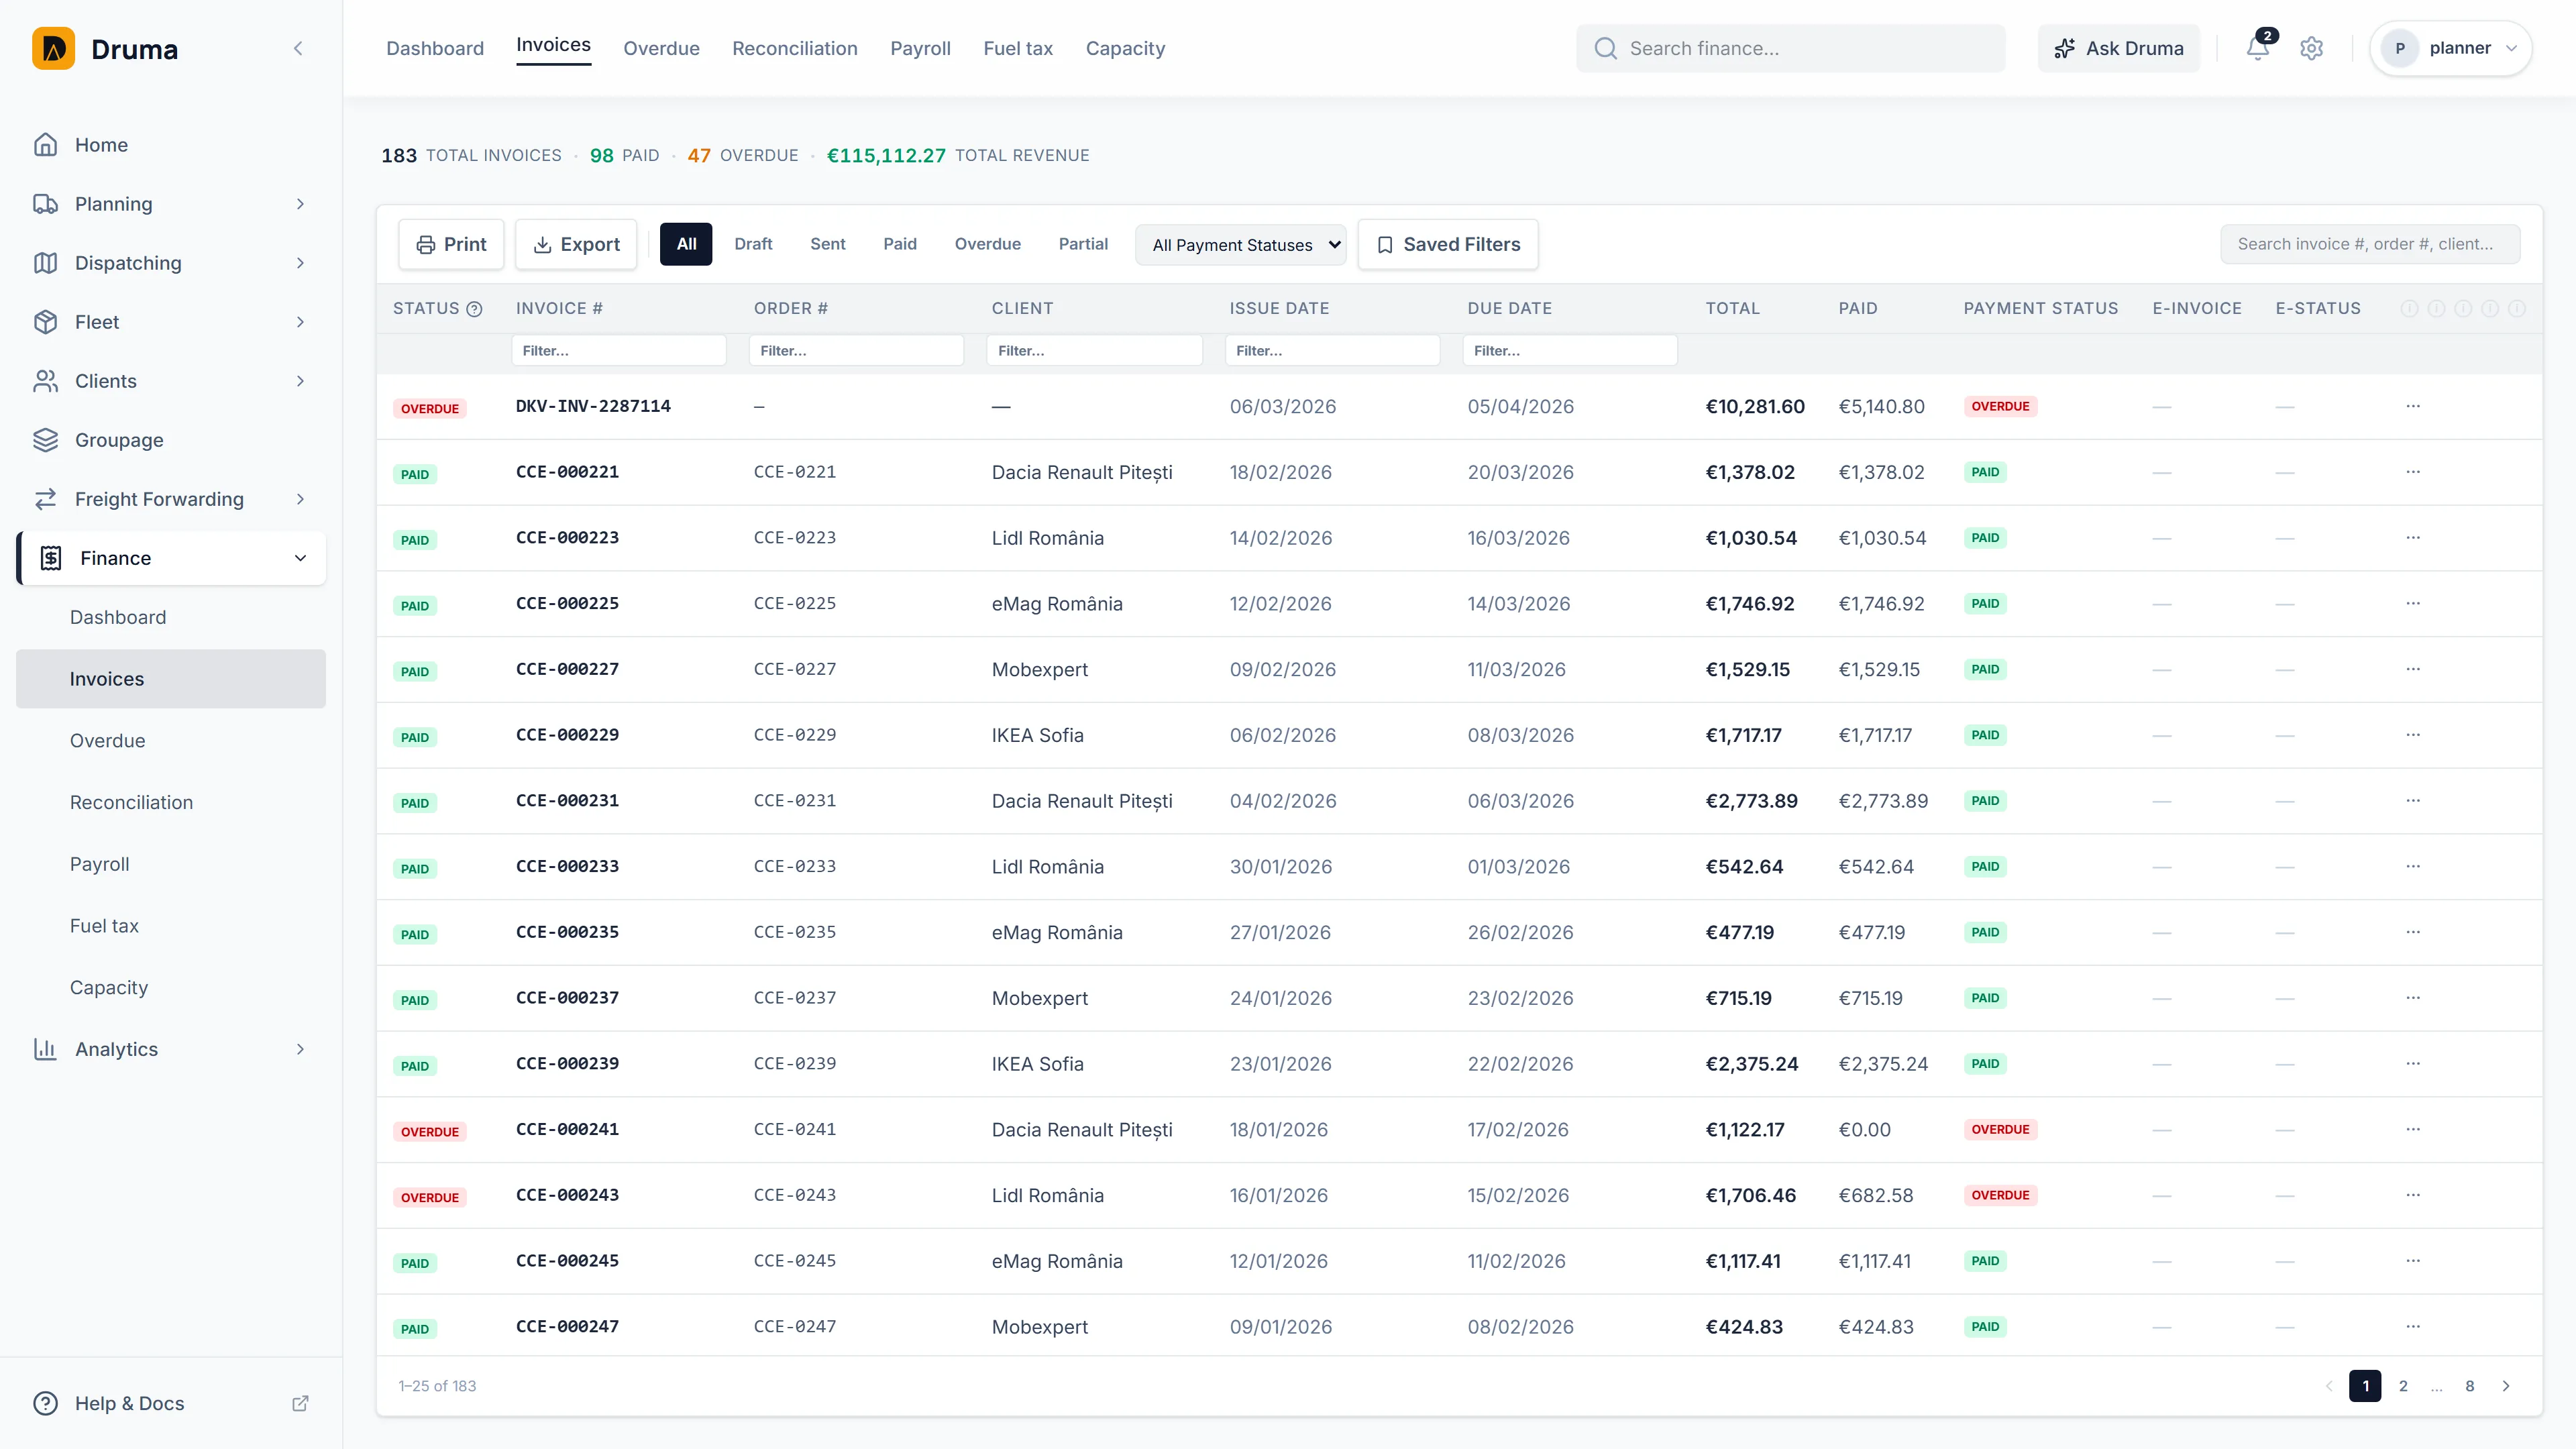2576x1449 pixels.
Task: Switch to Overdue top tab
Action: pyautogui.click(x=661, y=48)
